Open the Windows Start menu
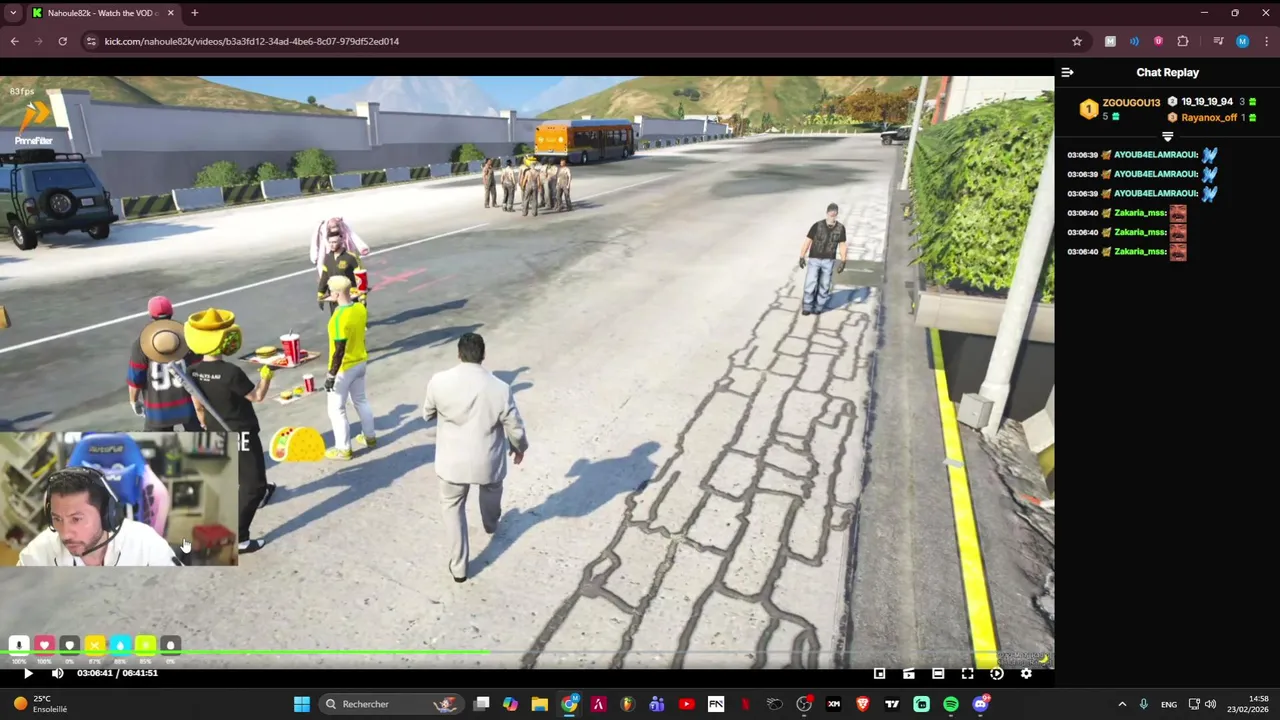The image size is (1280, 720). 301,704
